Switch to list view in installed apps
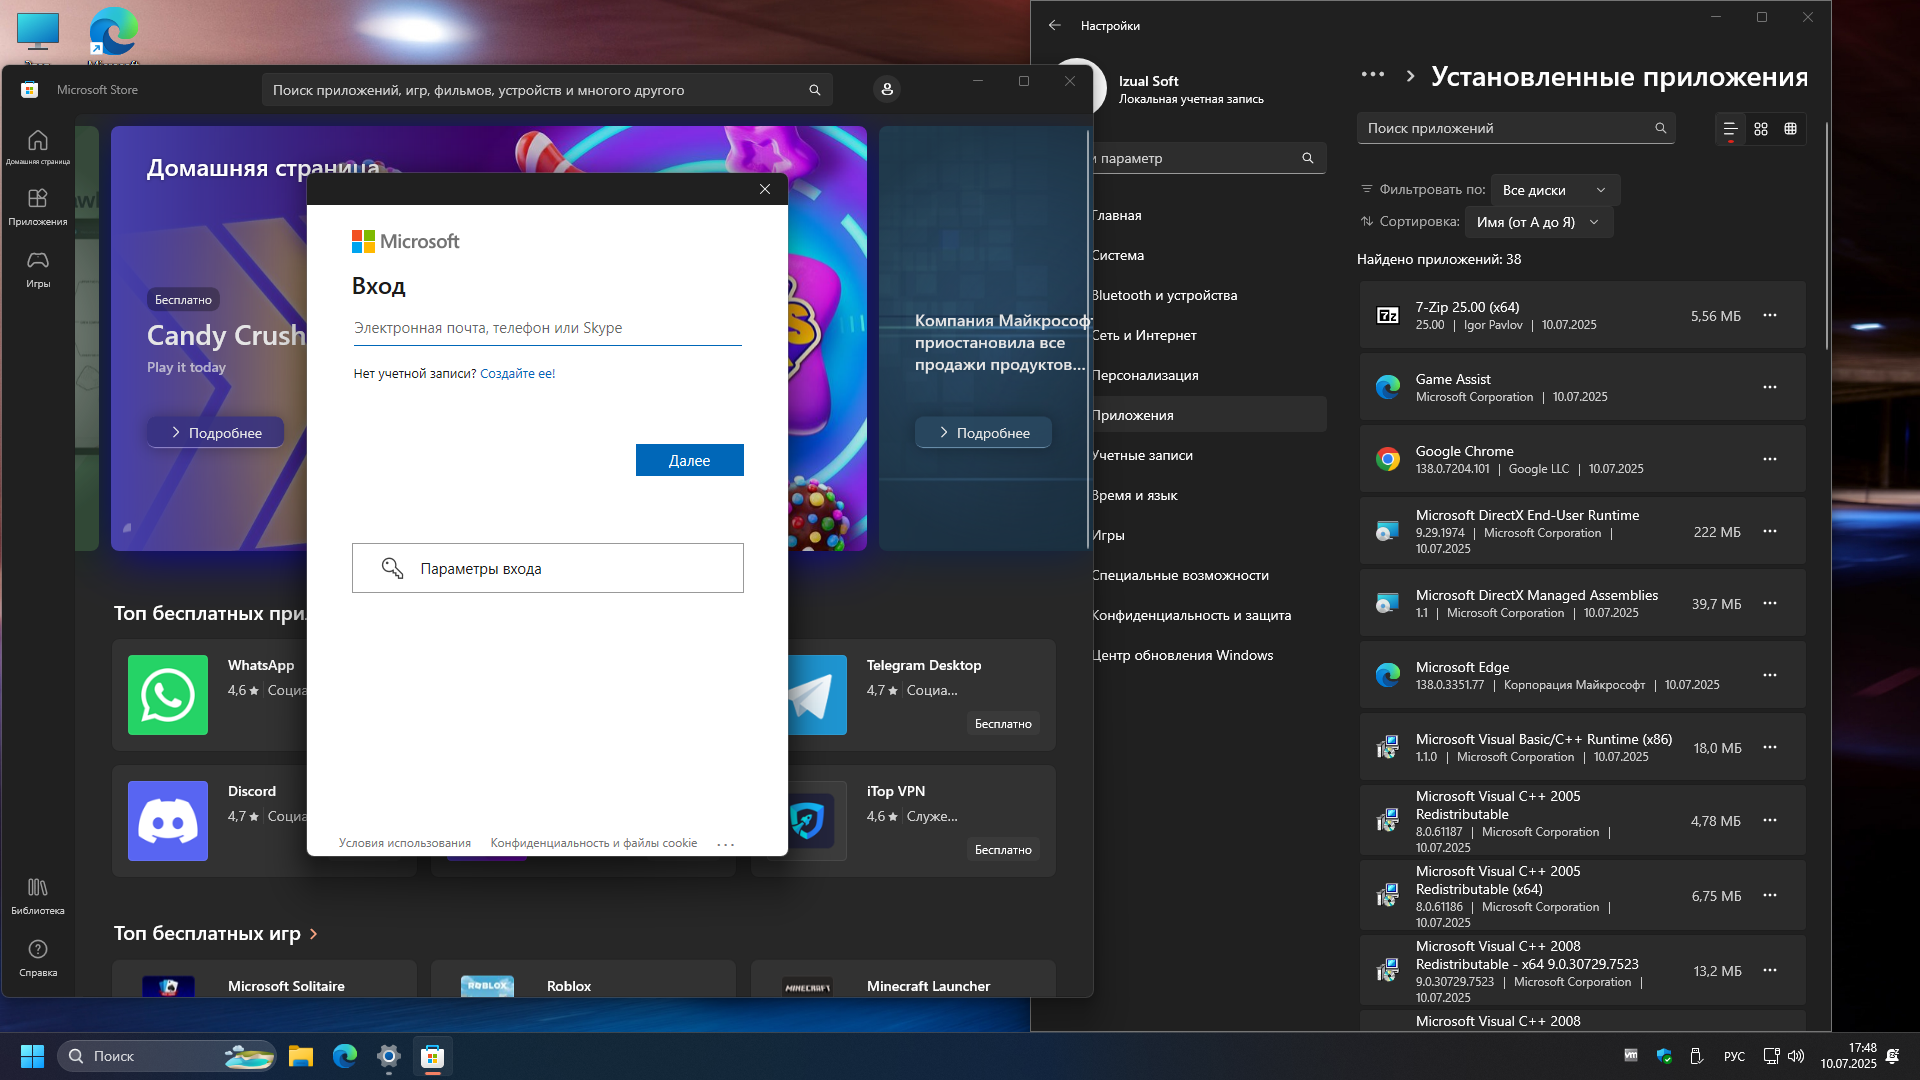1920x1080 pixels. point(1730,129)
